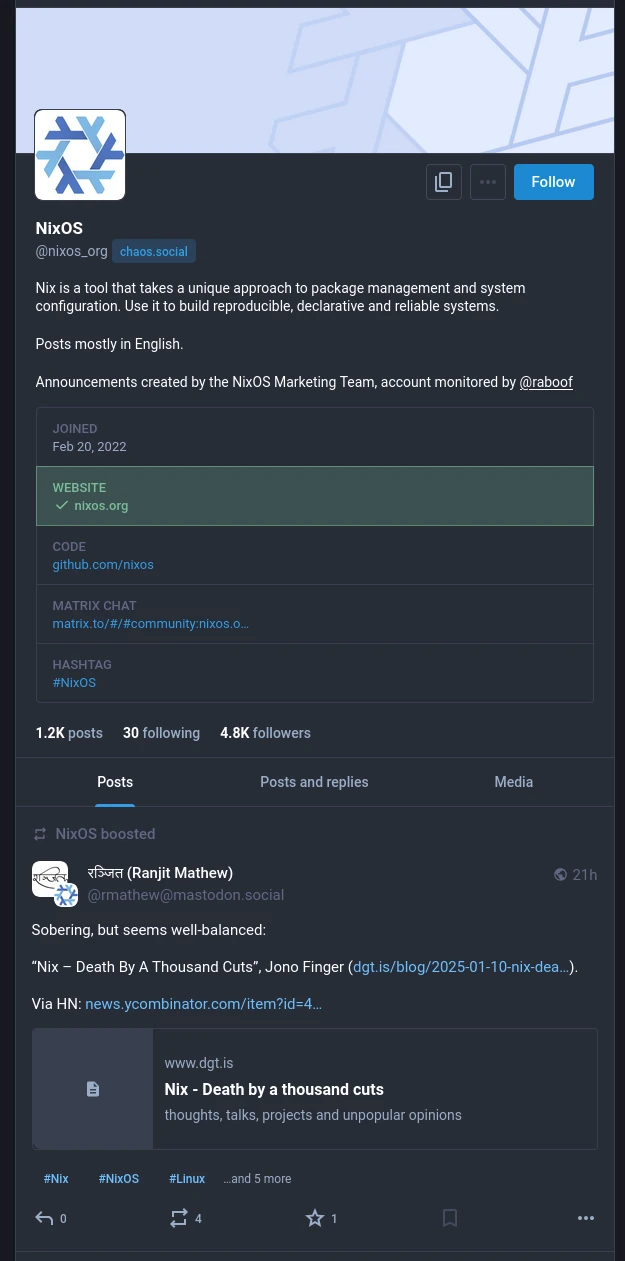625x1261 pixels.
Task: Open the github.com/nixos code link
Action: pyautogui.click(x=103, y=565)
